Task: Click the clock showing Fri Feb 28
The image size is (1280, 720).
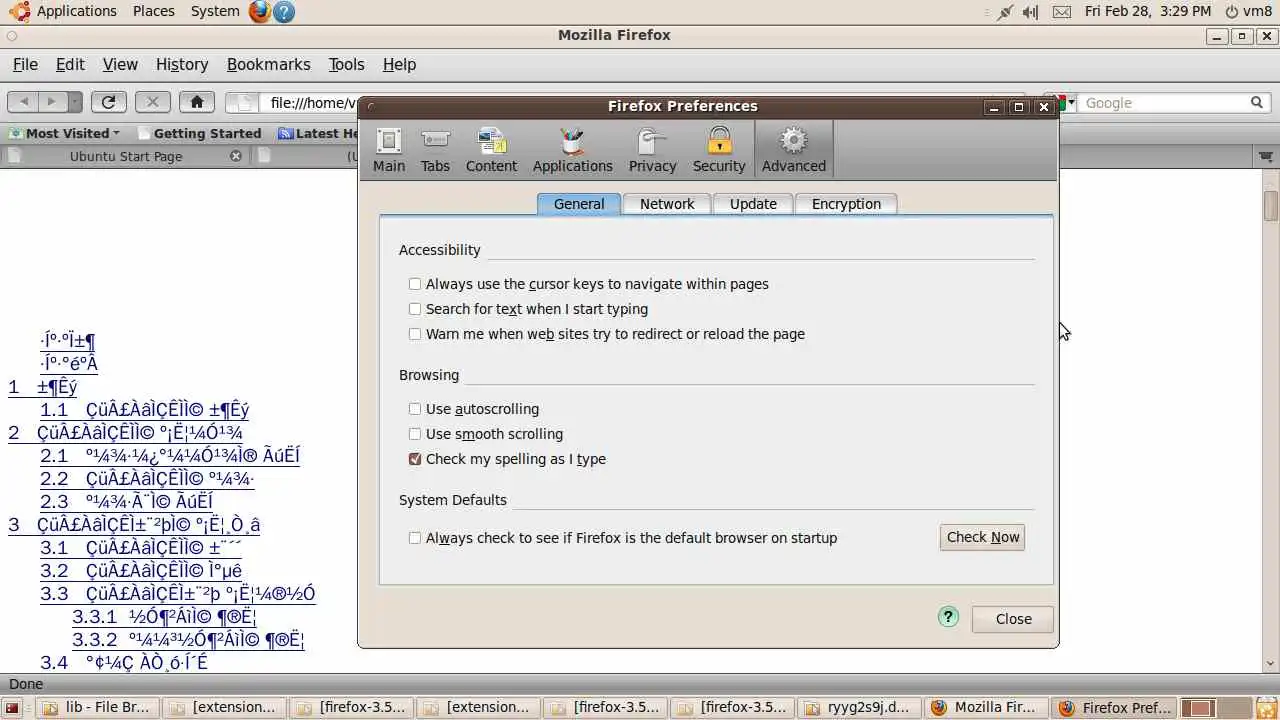Action: [1148, 12]
